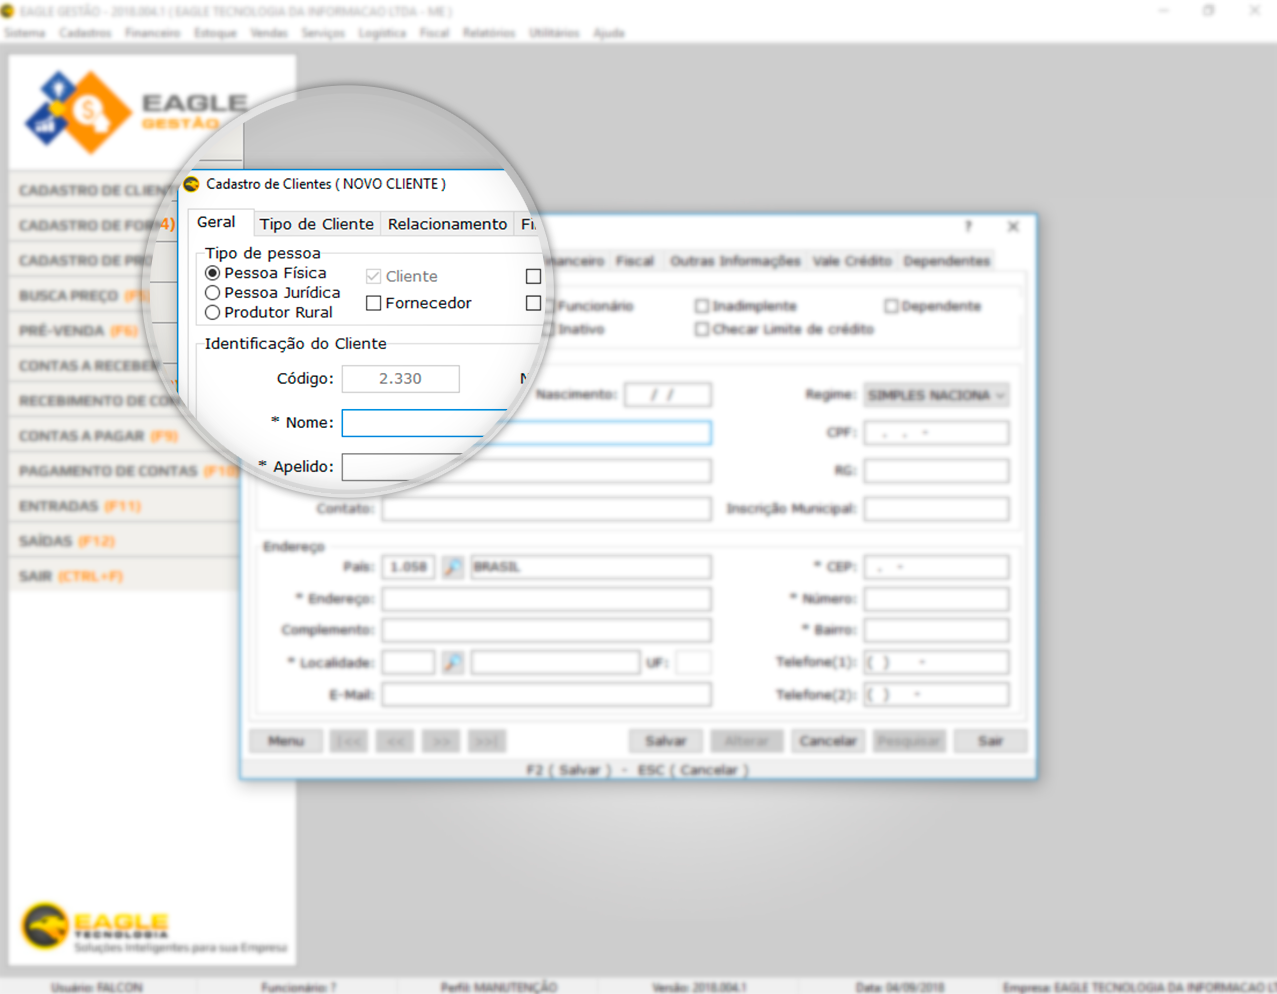1277x994 pixels.
Task: Open CONTAS A PAGAR sidebar item
Action: (124, 436)
